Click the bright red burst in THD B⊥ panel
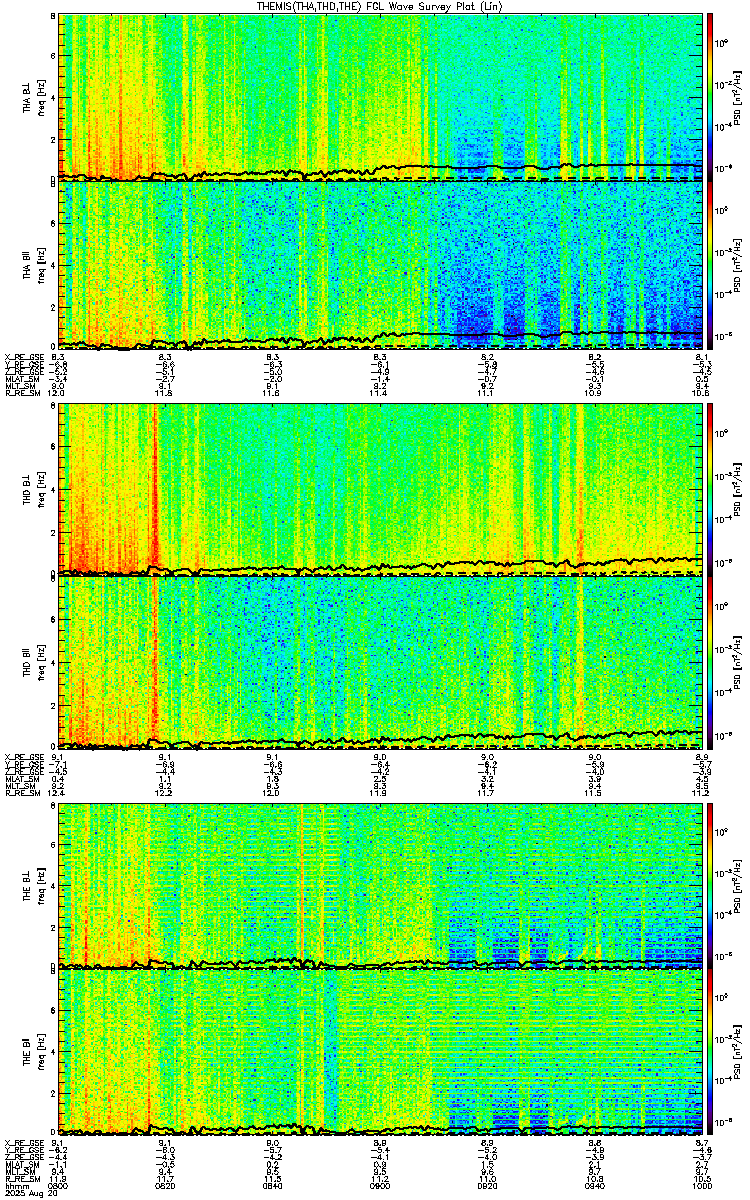 pos(155,490)
